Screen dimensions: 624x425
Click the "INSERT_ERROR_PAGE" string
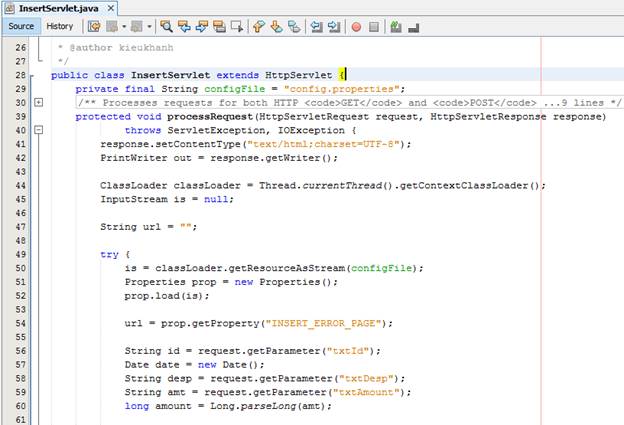click(x=324, y=323)
